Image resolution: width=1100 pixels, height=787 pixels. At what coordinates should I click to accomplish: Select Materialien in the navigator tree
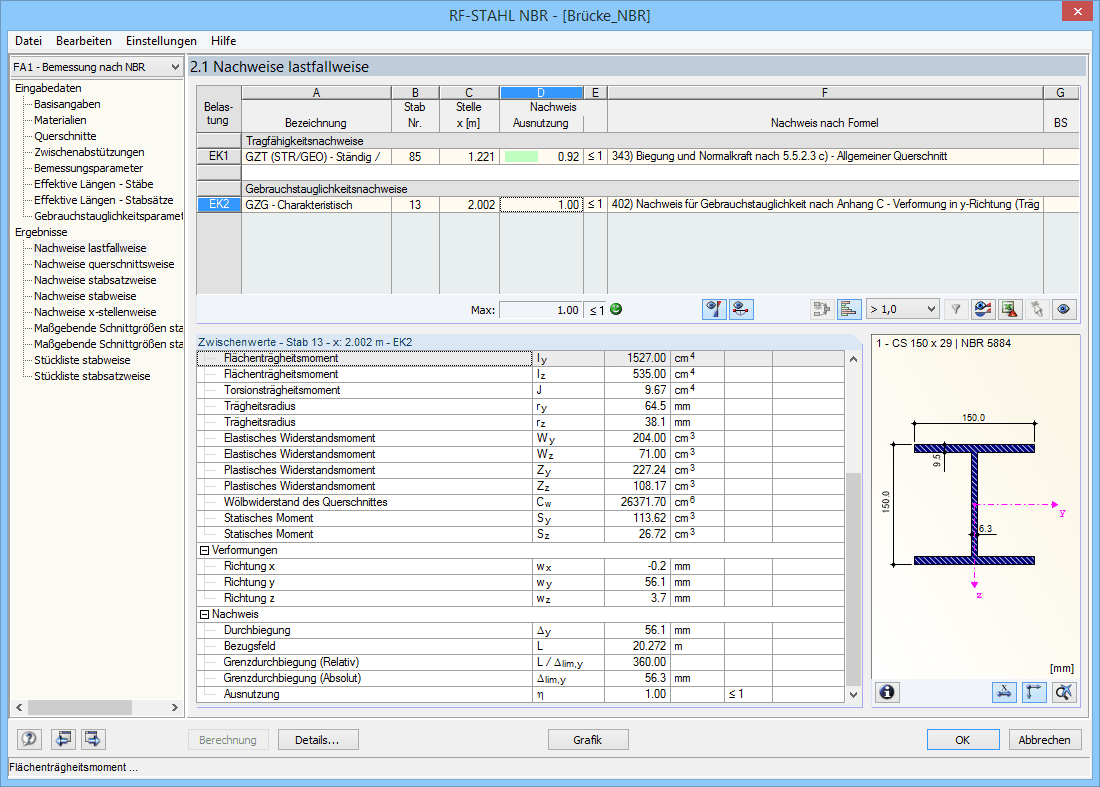coord(60,120)
